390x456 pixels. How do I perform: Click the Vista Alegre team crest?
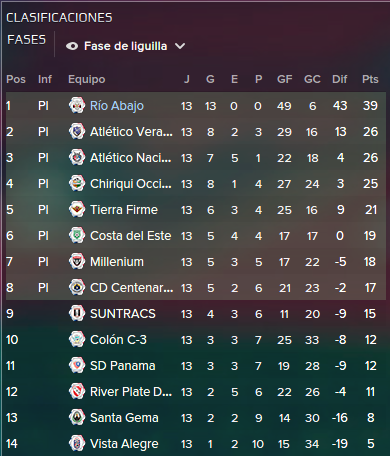[77, 443]
